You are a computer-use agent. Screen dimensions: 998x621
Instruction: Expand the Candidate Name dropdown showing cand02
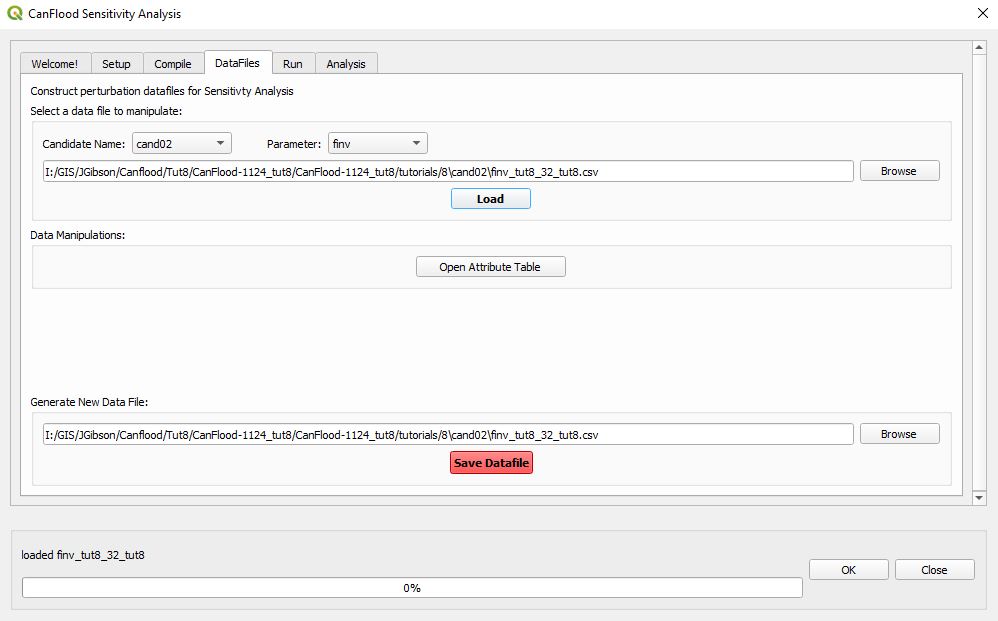pos(182,143)
